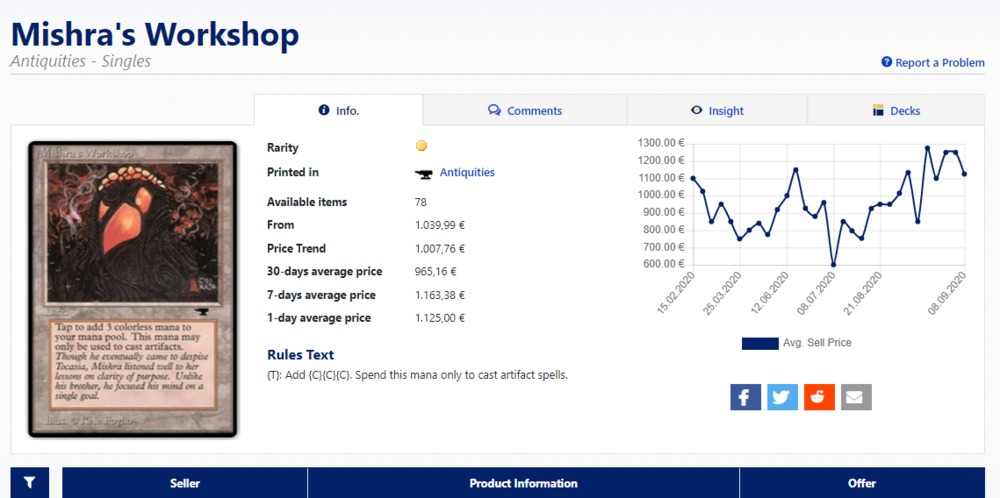Click the Product Information column header
Viewport: 1000px width, 498px height.
(x=523, y=483)
